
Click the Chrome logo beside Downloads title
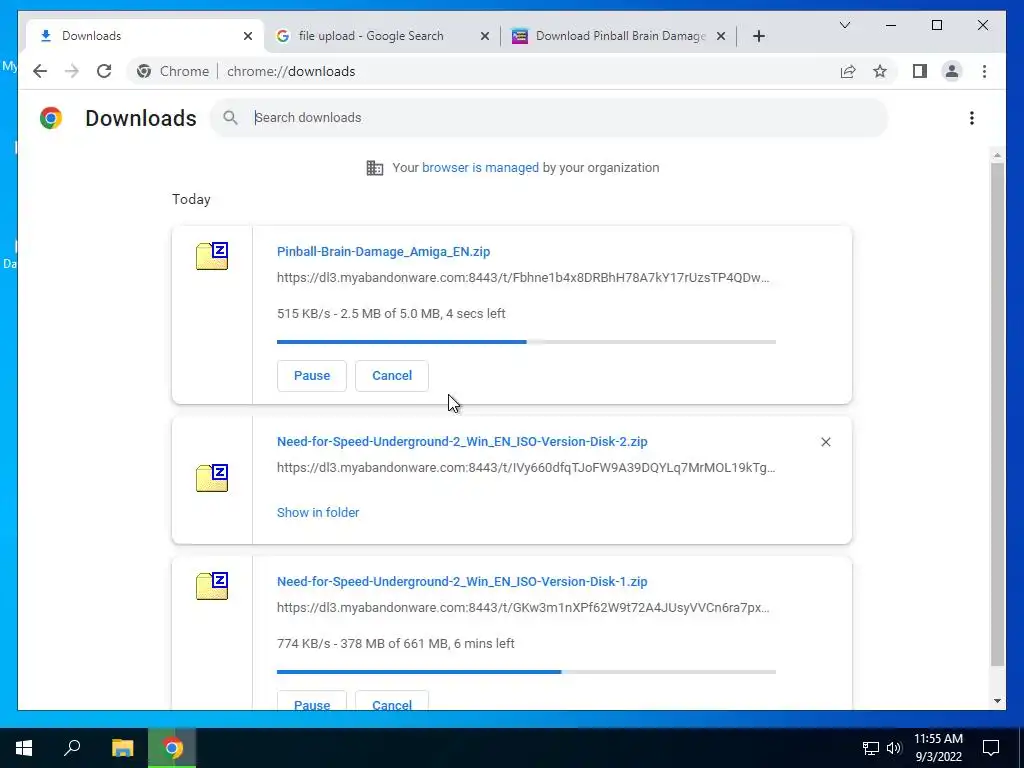pyautogui.click(x=51, y=118)
